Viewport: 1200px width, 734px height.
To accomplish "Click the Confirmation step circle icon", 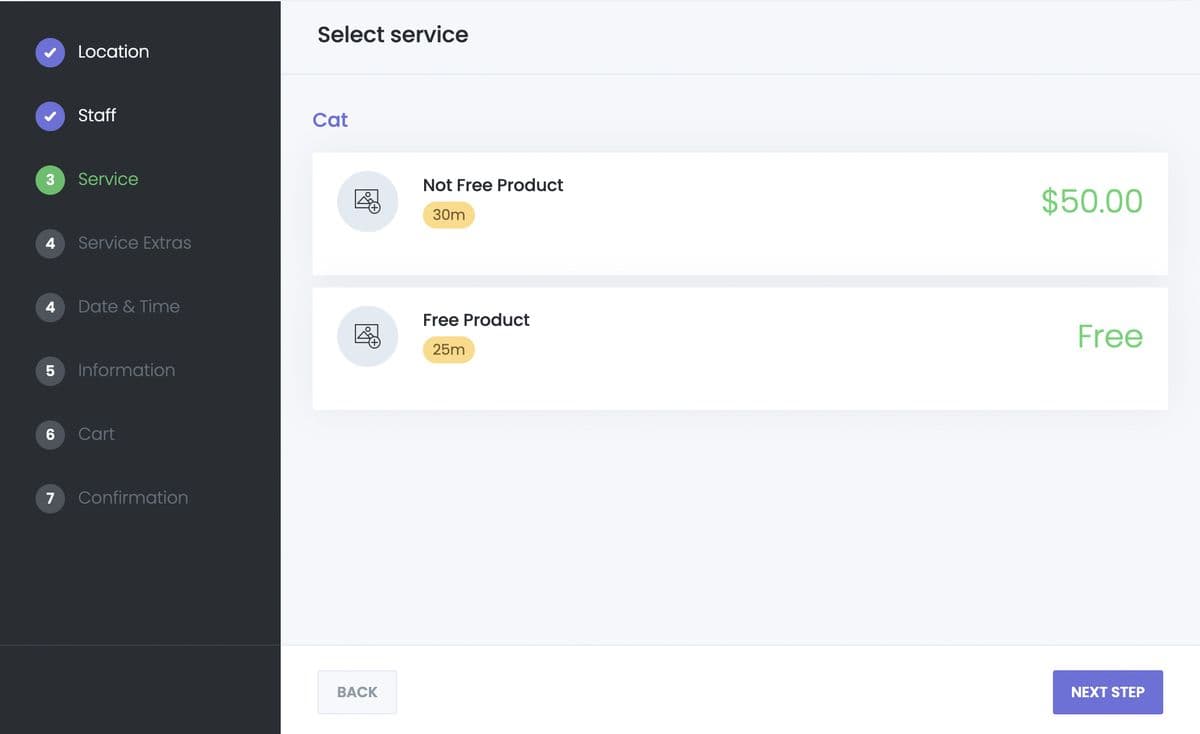I will pos(50,498).
